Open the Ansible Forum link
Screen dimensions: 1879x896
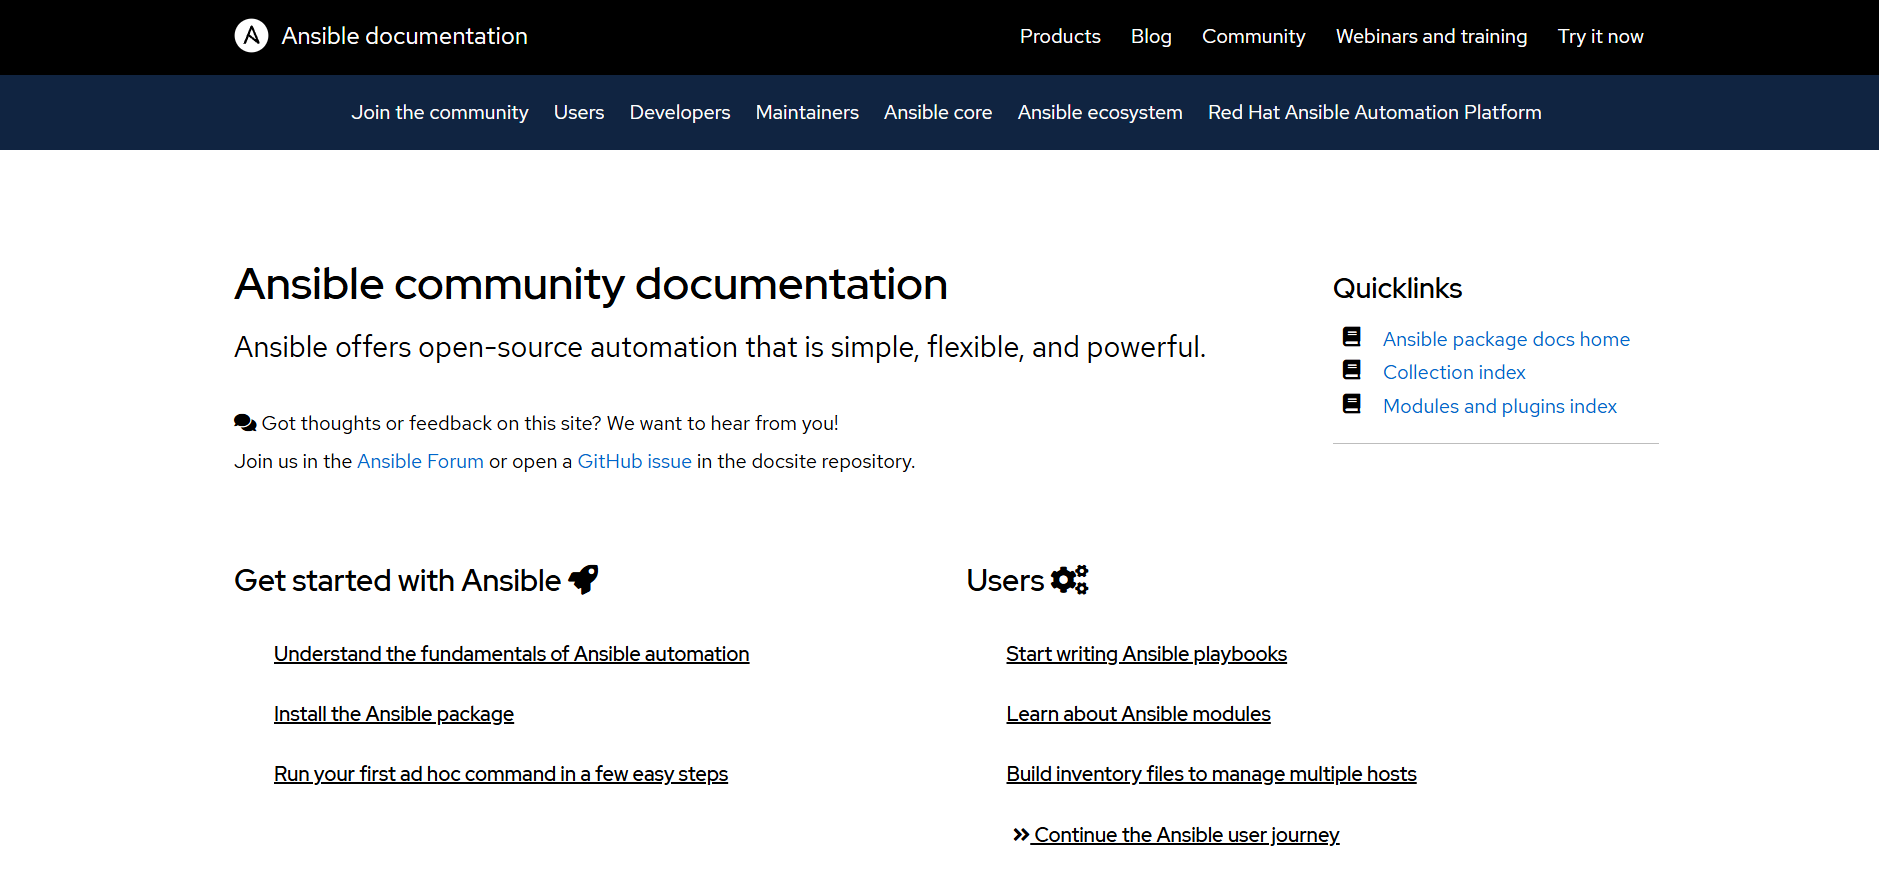pos(420,462)
